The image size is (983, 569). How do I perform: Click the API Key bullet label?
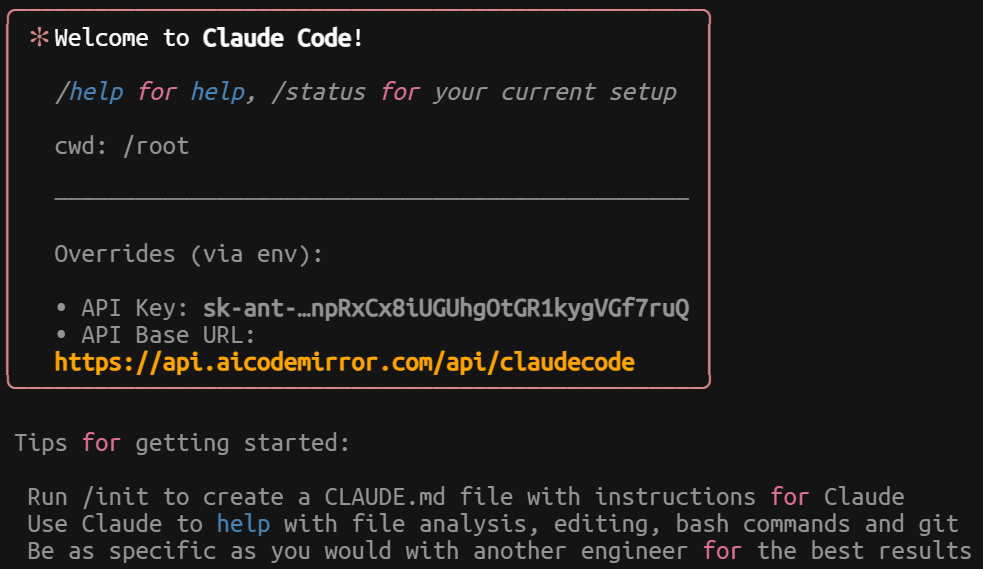pos(135,308)
